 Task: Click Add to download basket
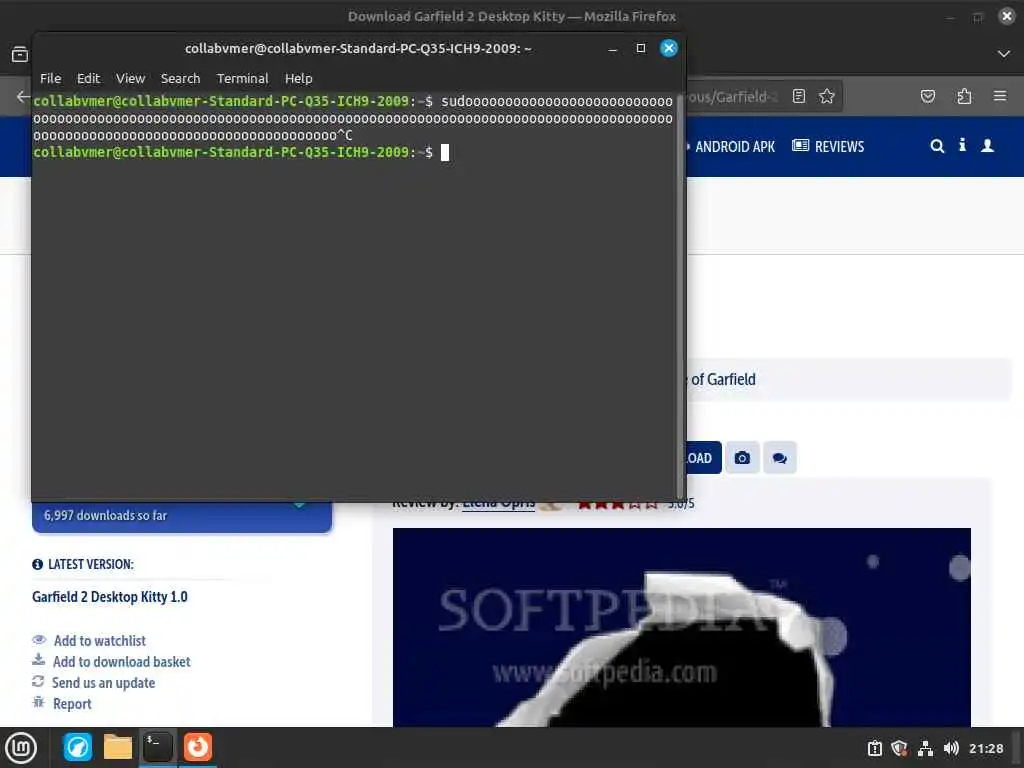[x=121, y=662]
